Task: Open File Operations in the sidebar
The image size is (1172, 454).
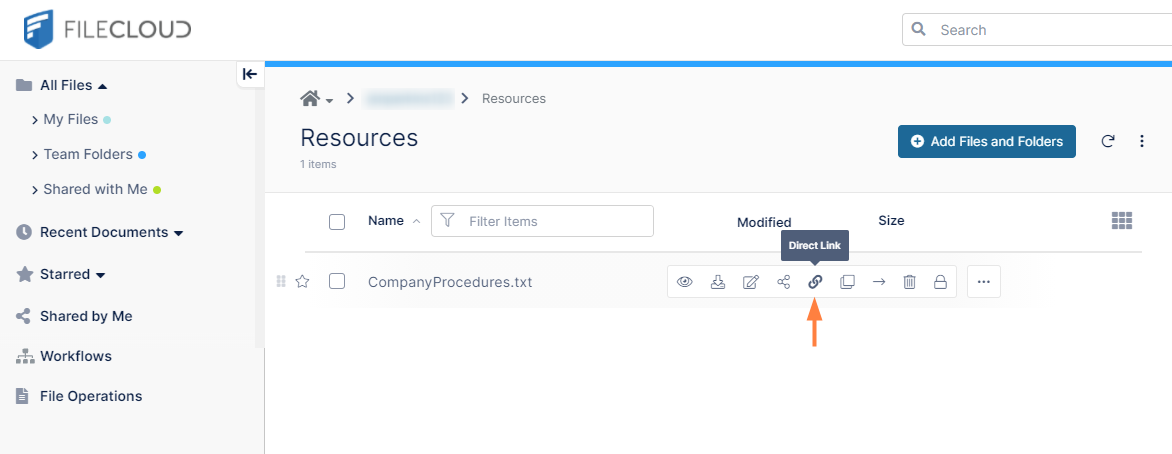Action: point(90,396)
